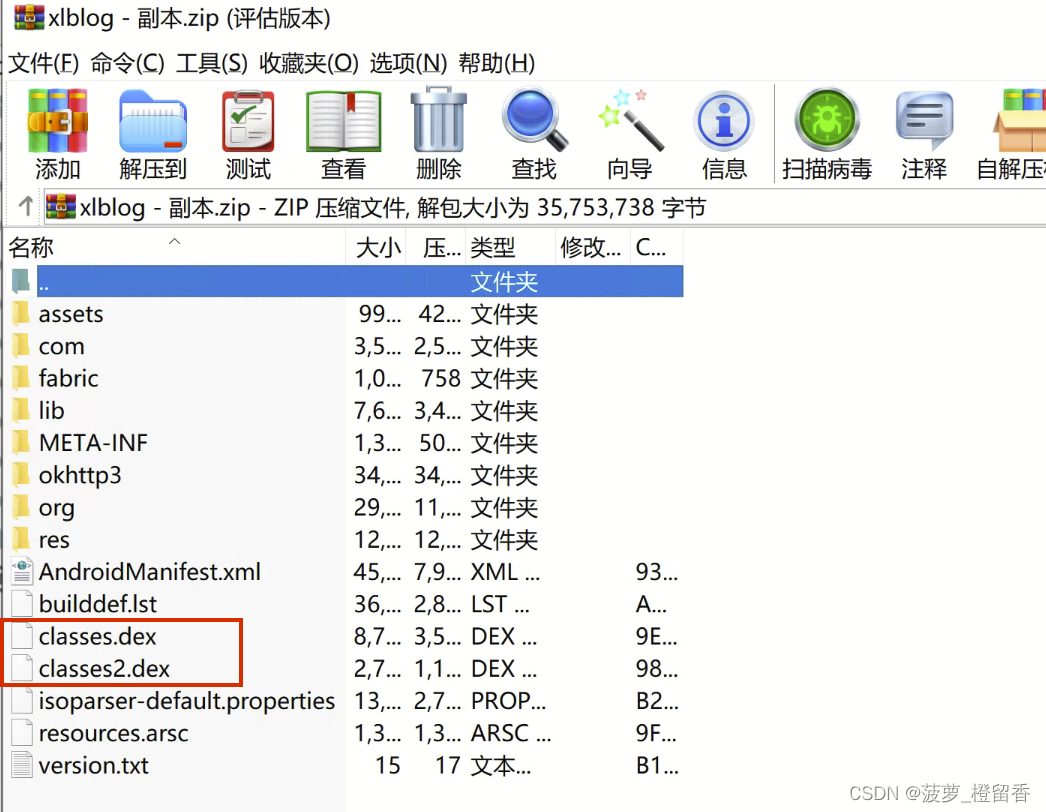The width and height of the screenshot is (1046, 812).
Task: Click the WinRAR icon in the title bar
Action: (x=29, y=17)
